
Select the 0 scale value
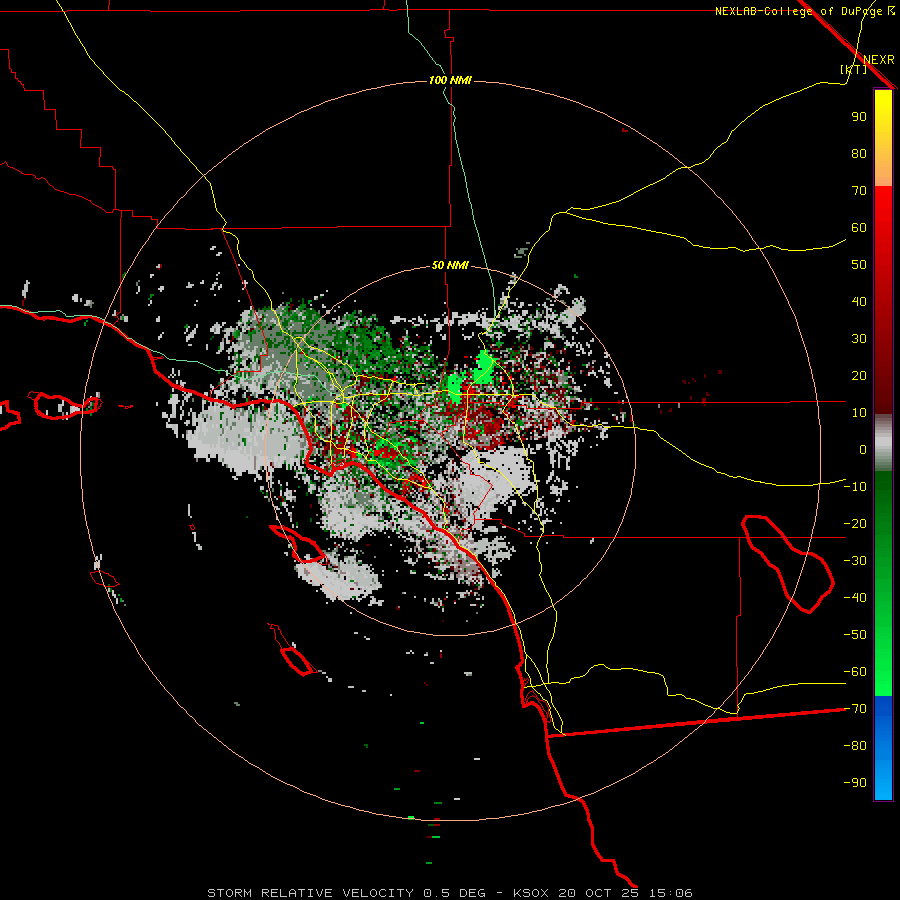(x=863, y=450)
